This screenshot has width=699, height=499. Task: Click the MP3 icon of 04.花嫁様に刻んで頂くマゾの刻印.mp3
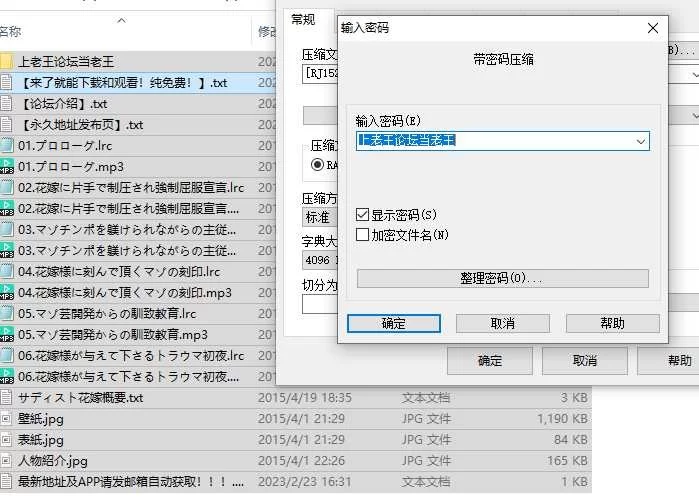pos(6,292)
